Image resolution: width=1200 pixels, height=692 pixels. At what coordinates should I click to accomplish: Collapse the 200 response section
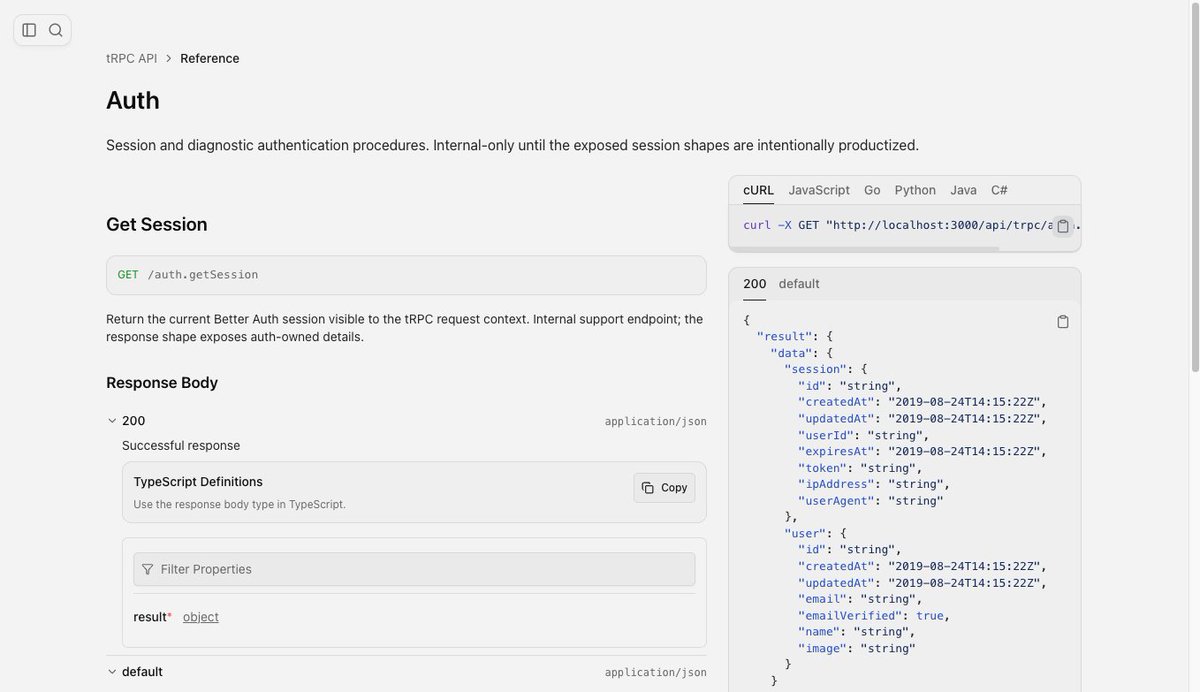[x=112, y=421]
